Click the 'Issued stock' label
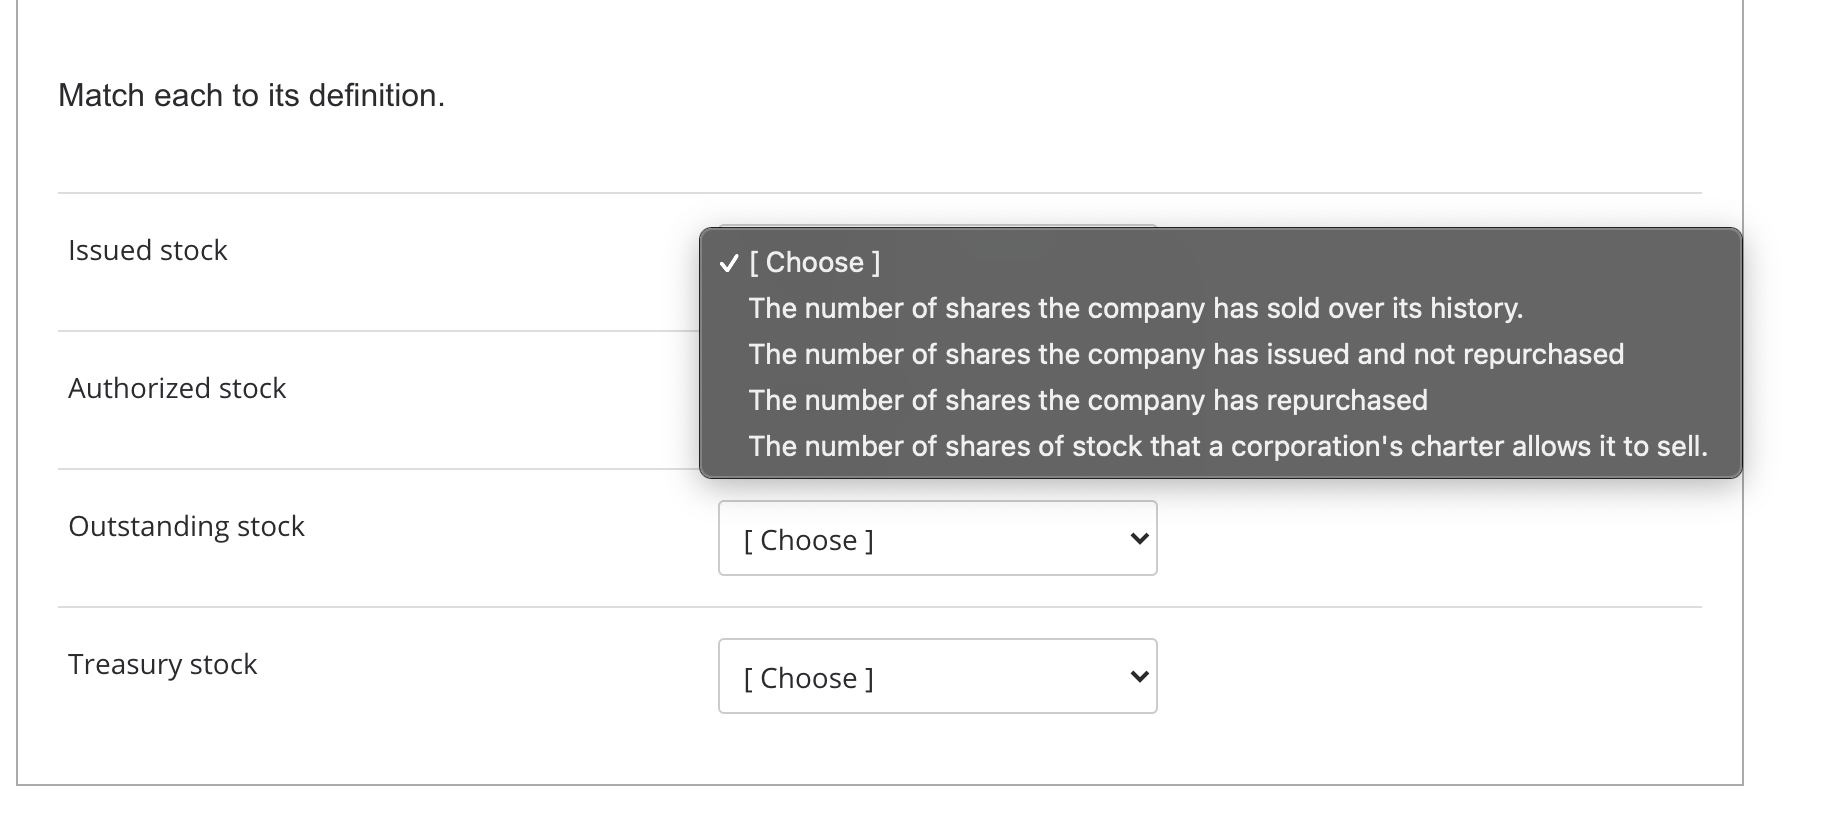The image size is (1838, 836). (147, 250)
